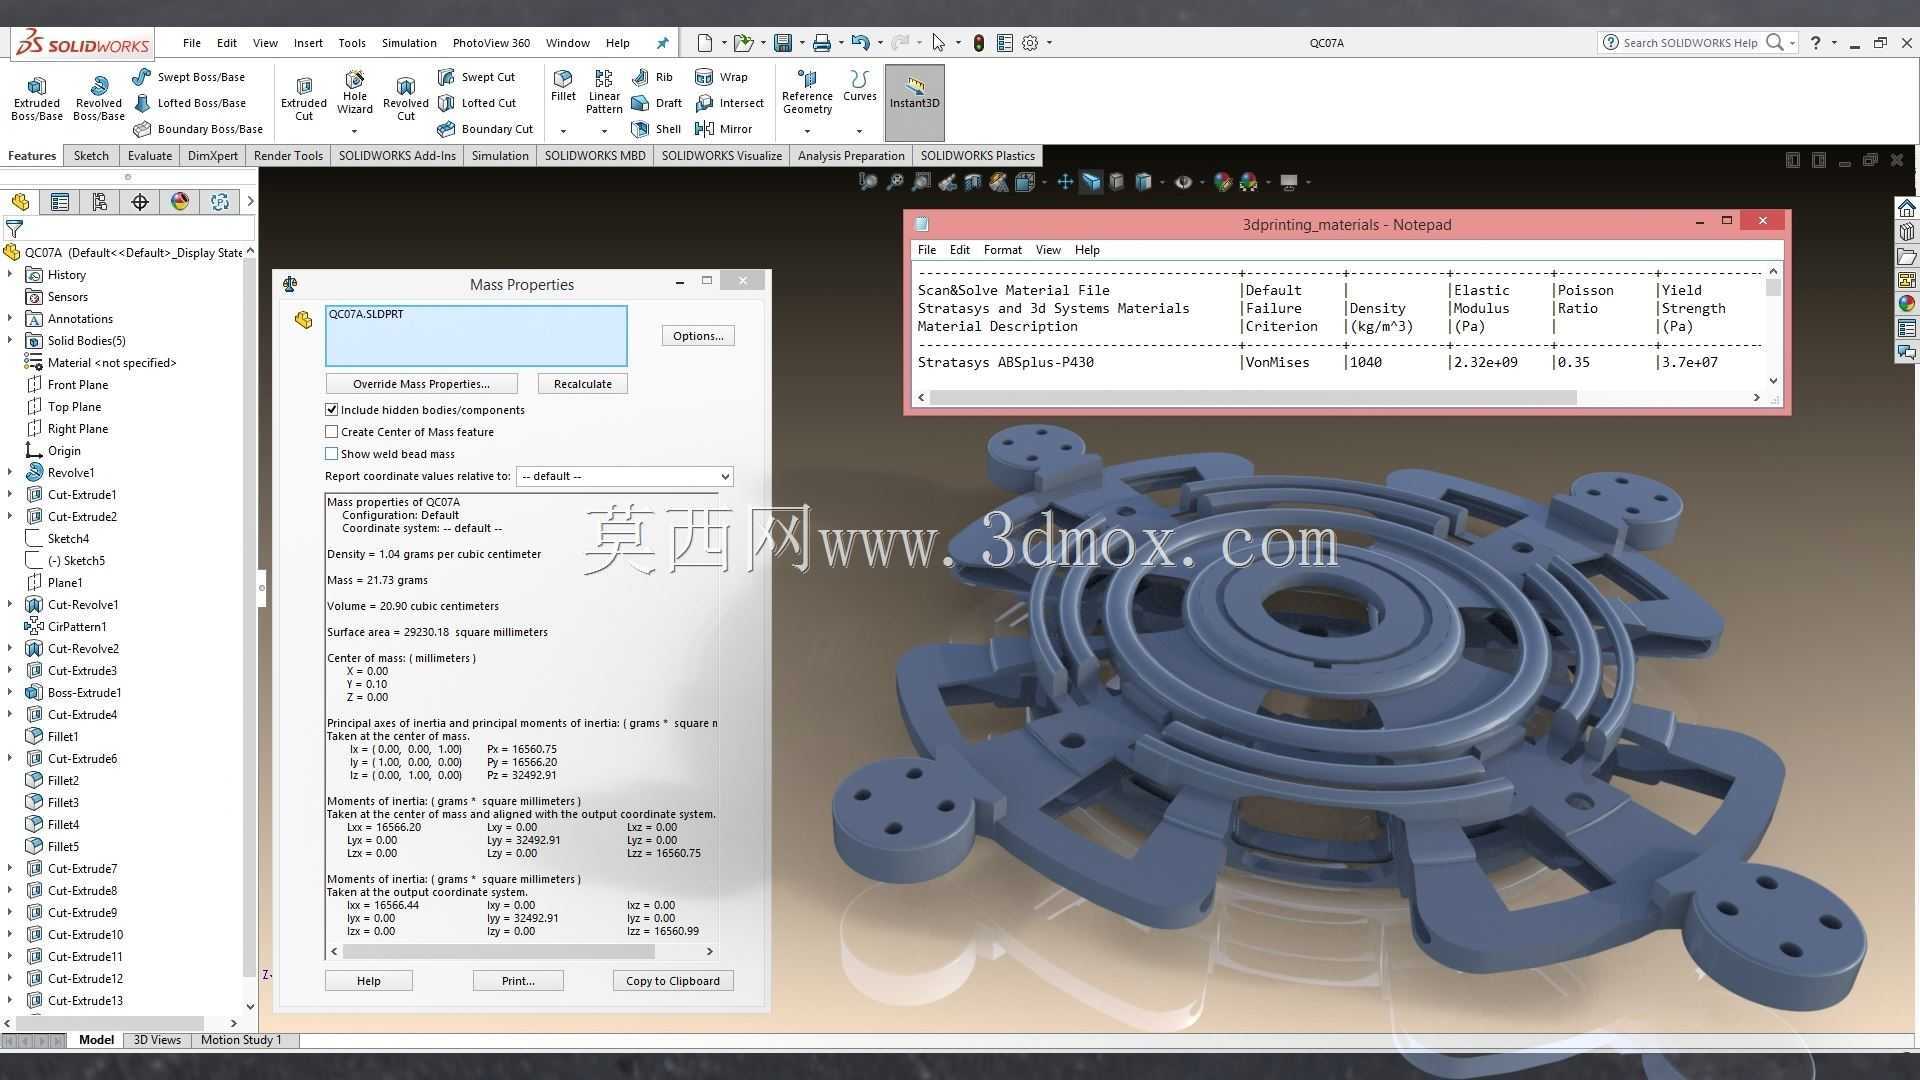Expand the Cut-Extrude1 feature node
This screenshot has height=1080, width=1920.
[10, 495]
